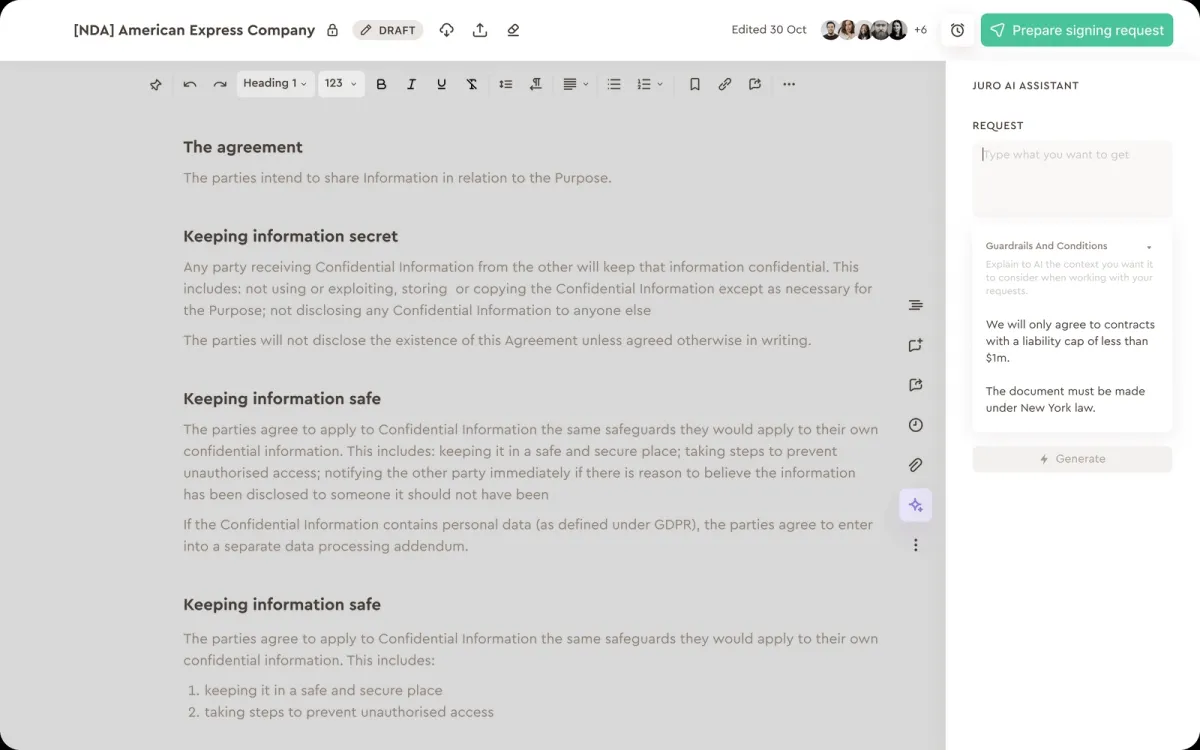
Task: Click the New York law guardrail text
Action: click(x=1065, y=399)
